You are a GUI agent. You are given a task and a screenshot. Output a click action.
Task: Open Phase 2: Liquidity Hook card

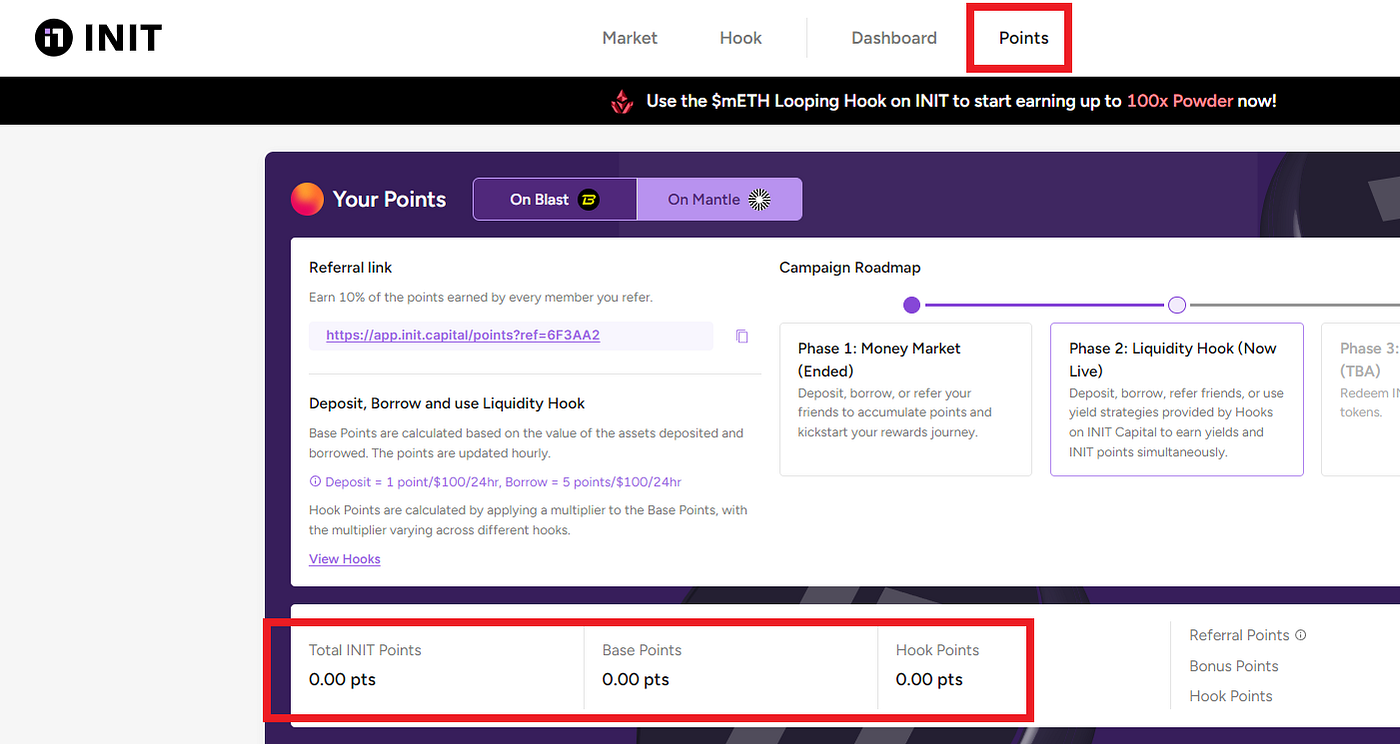(x=1177, y=399)
